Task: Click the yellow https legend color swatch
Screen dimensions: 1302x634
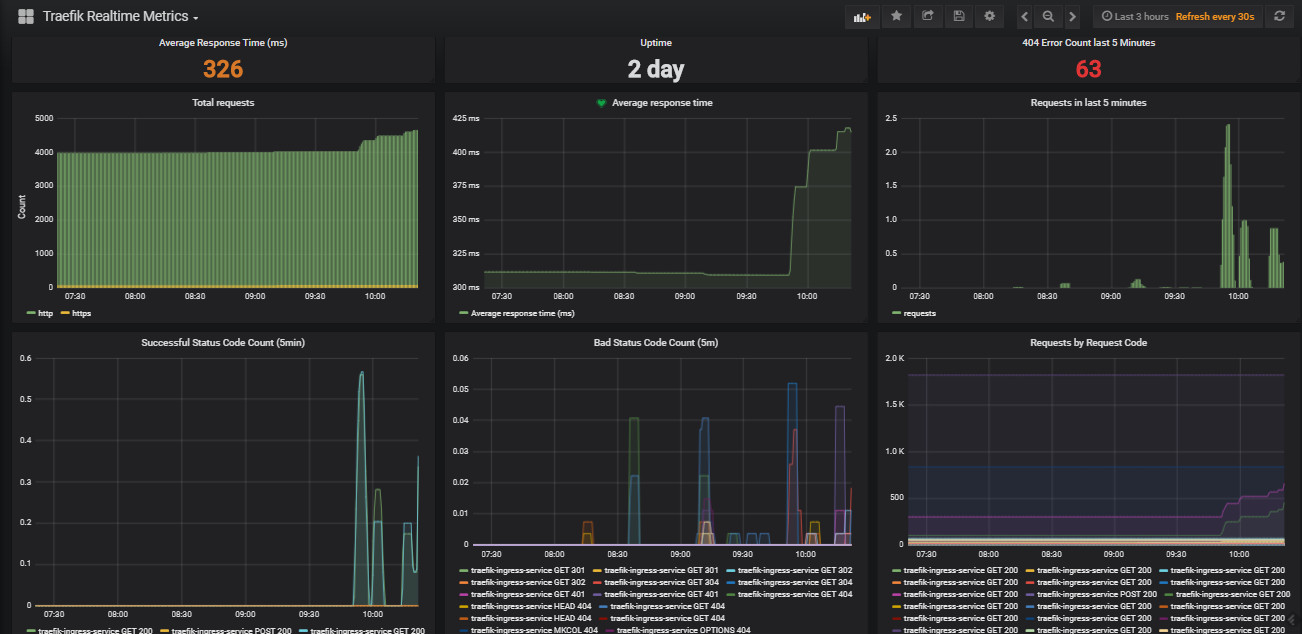Action: [64, 313]
